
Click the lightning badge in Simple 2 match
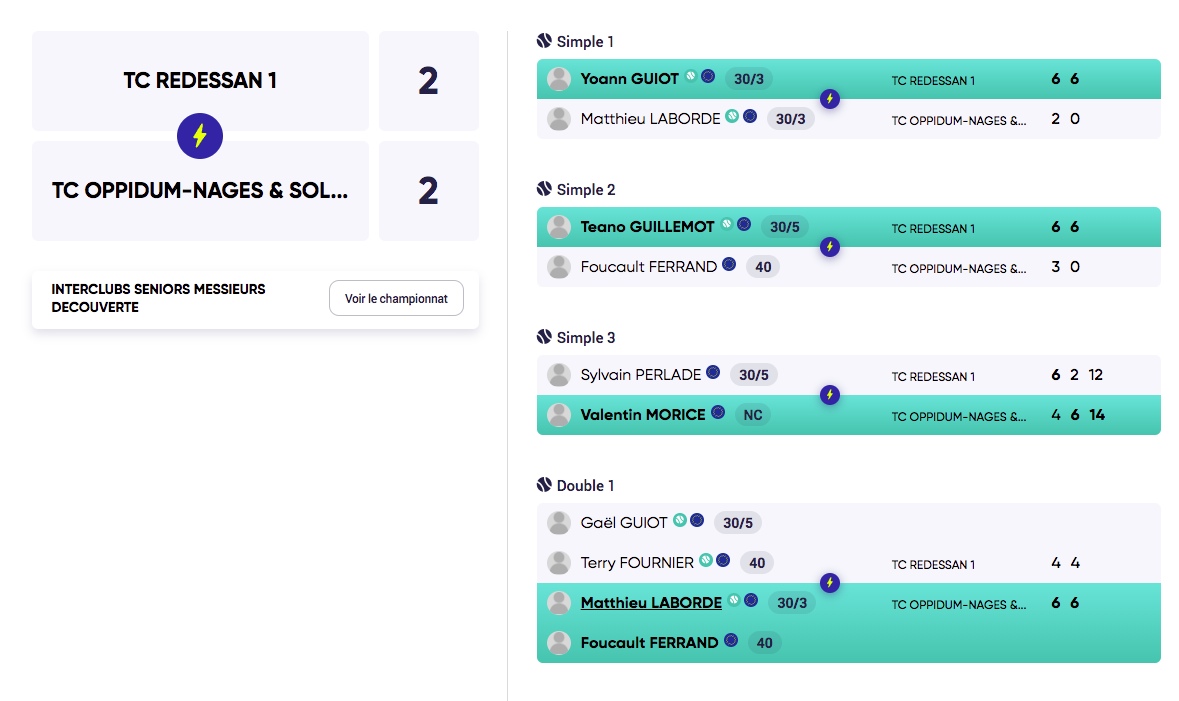[830, 247]
